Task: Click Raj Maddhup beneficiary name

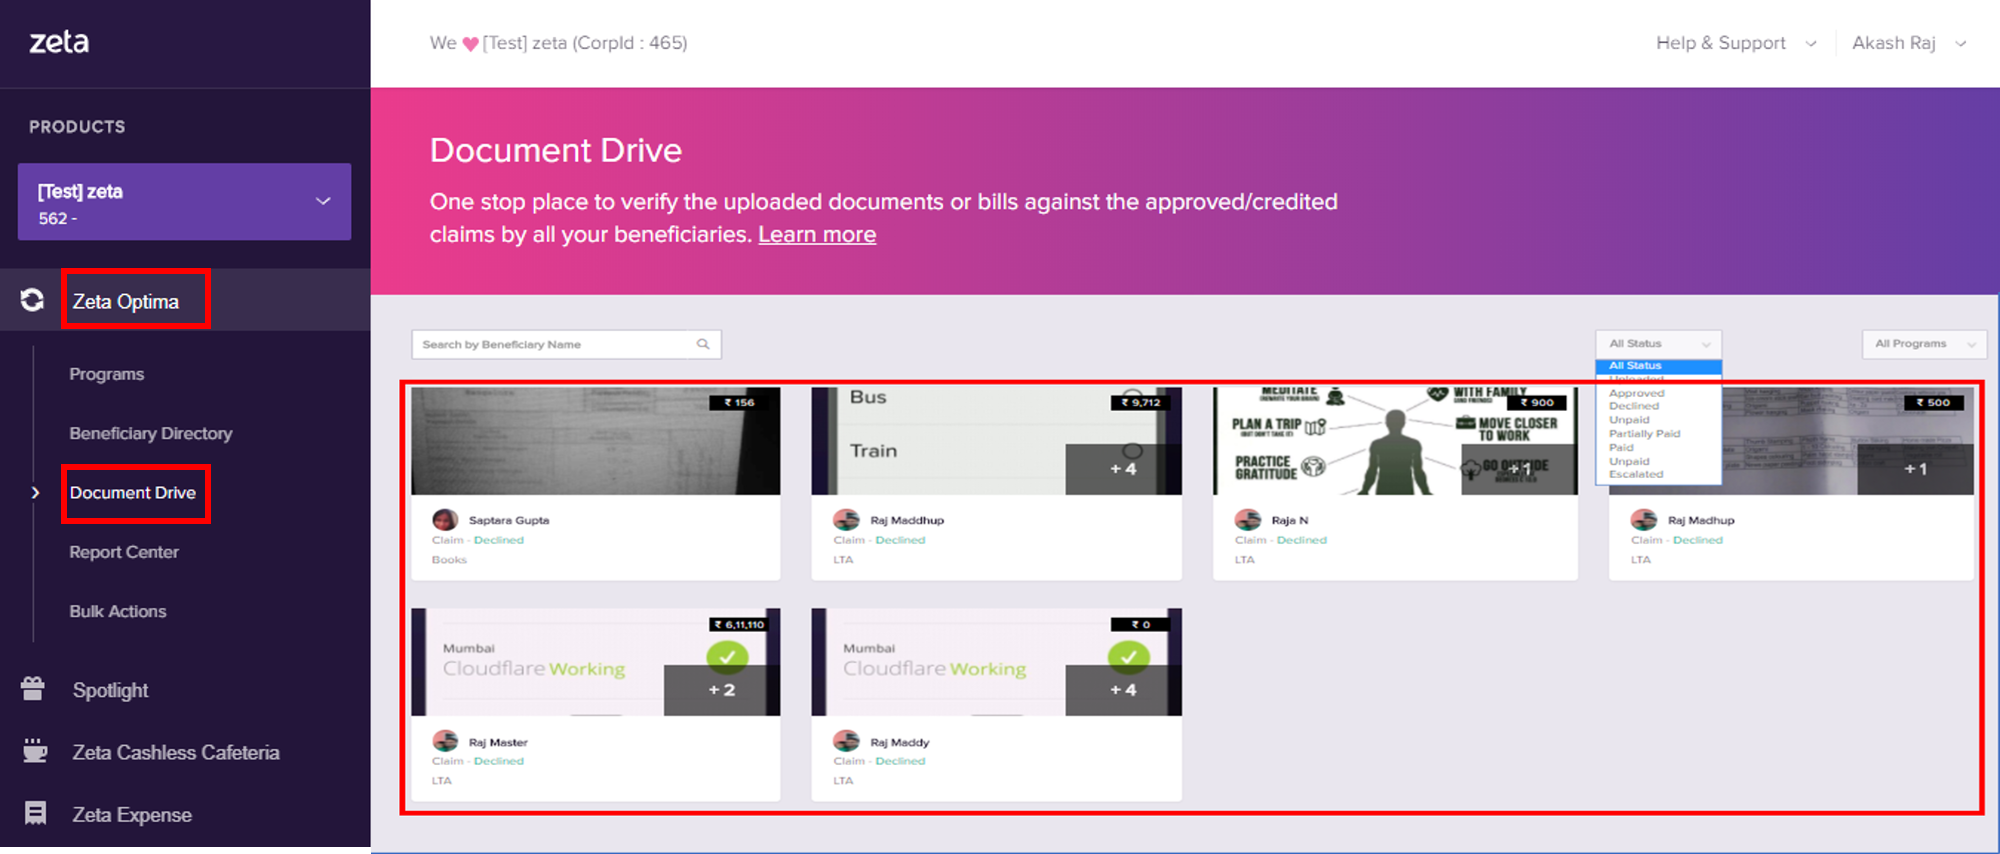Action: coord(906,520)
